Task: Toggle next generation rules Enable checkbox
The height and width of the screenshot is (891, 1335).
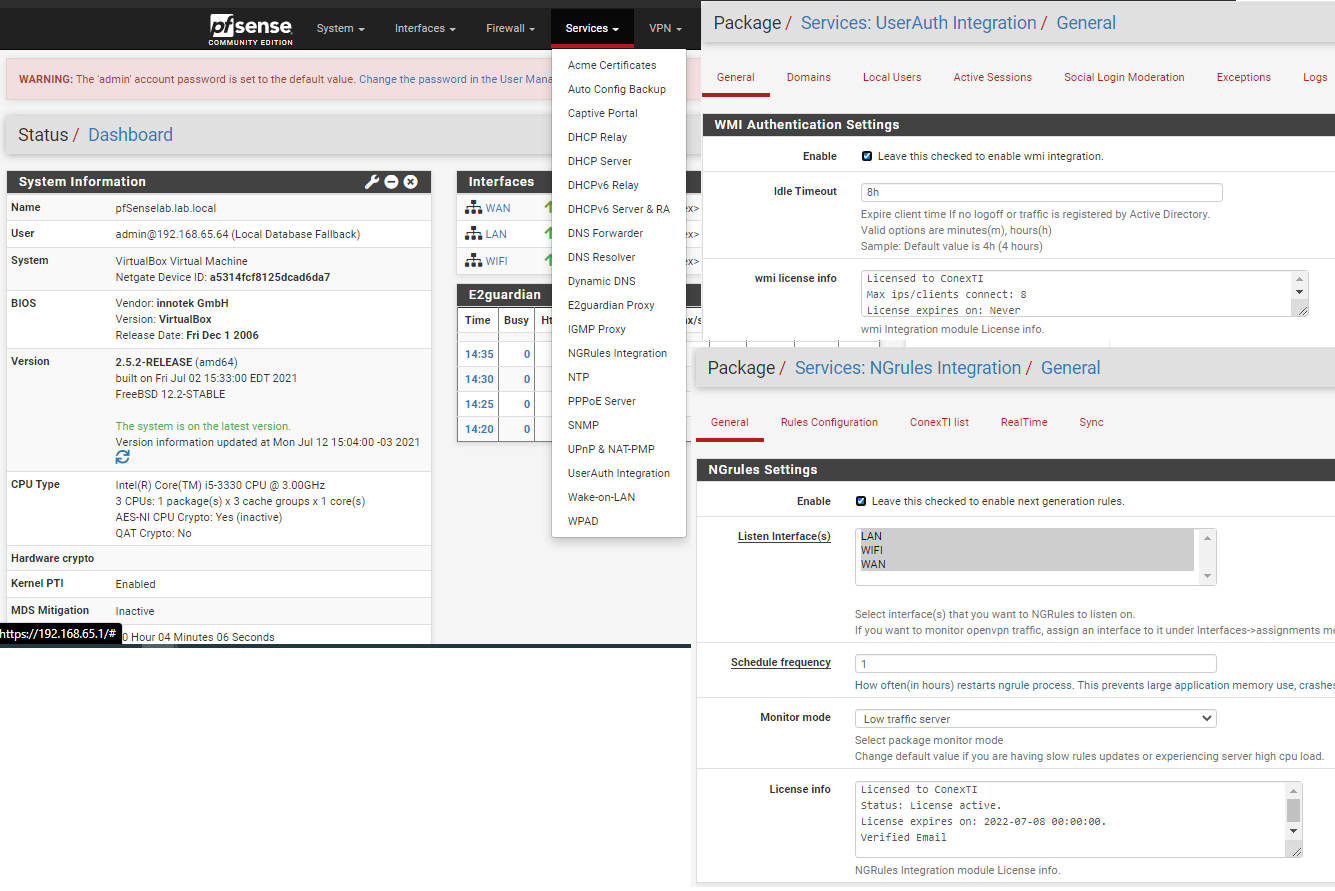Action: (861, 501)
